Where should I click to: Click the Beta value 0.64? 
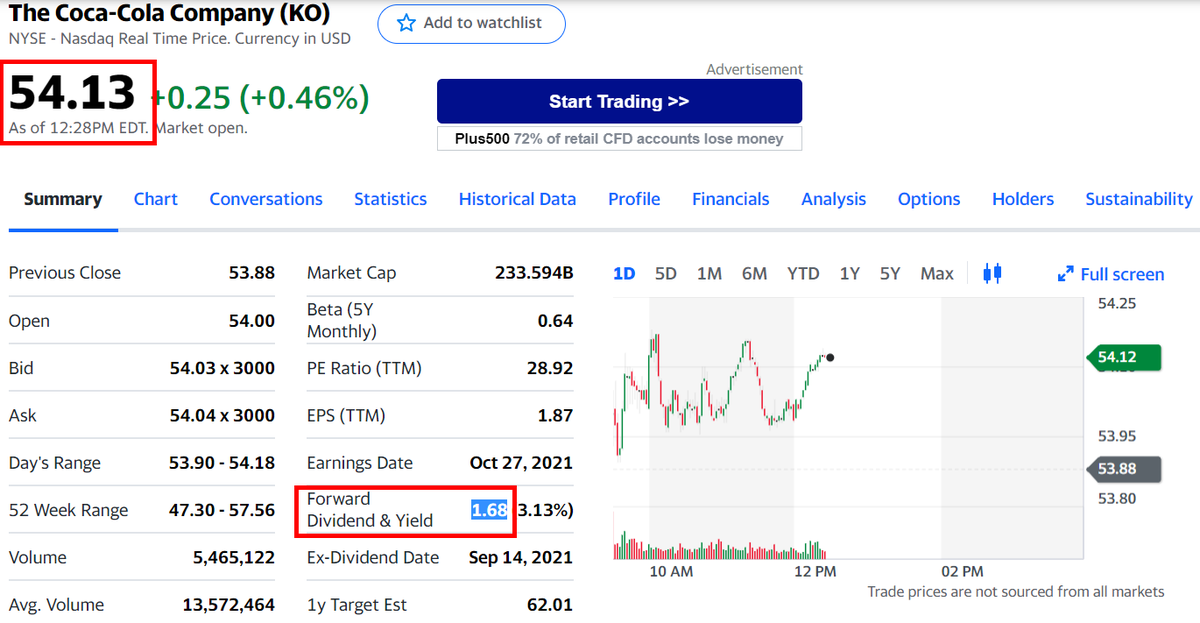click(x=555, y=321)
